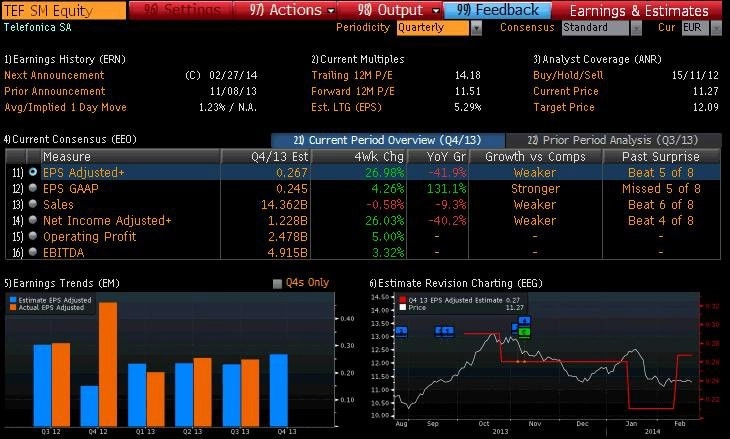Click the EPS GAAP YoY growth 131.1%
Image resolution: width=730 pixels, height=439 pixels.
tap(447, 189)
